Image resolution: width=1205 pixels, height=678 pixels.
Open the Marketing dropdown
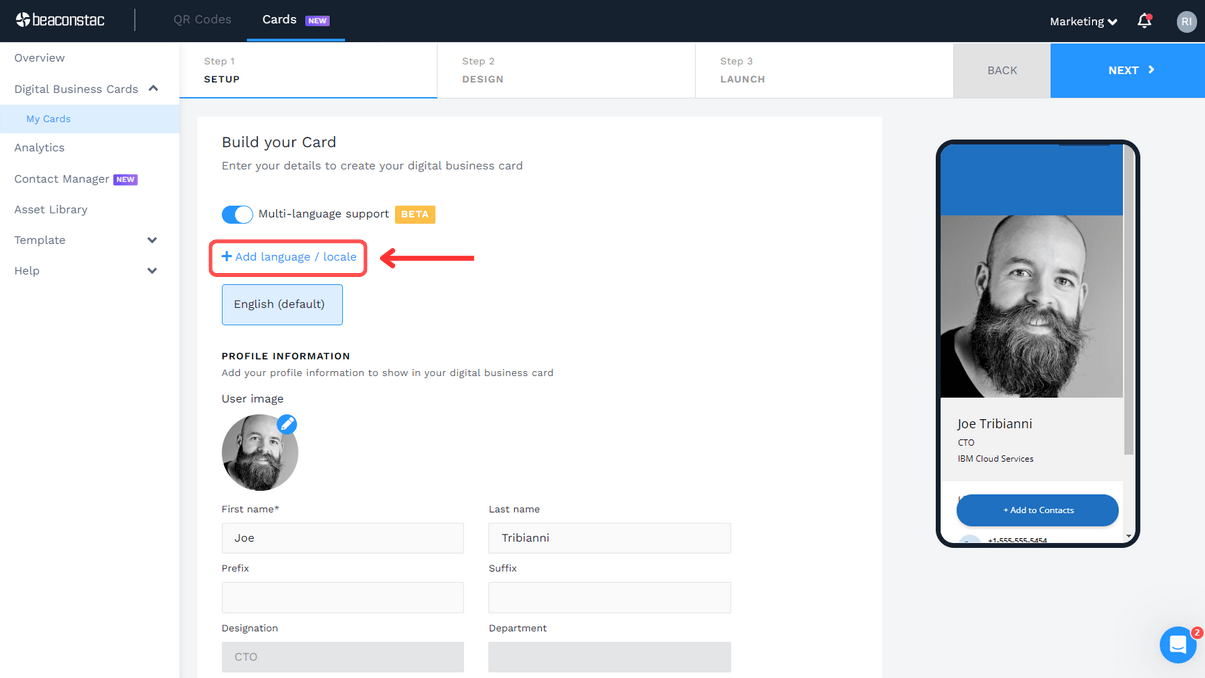1082,20
